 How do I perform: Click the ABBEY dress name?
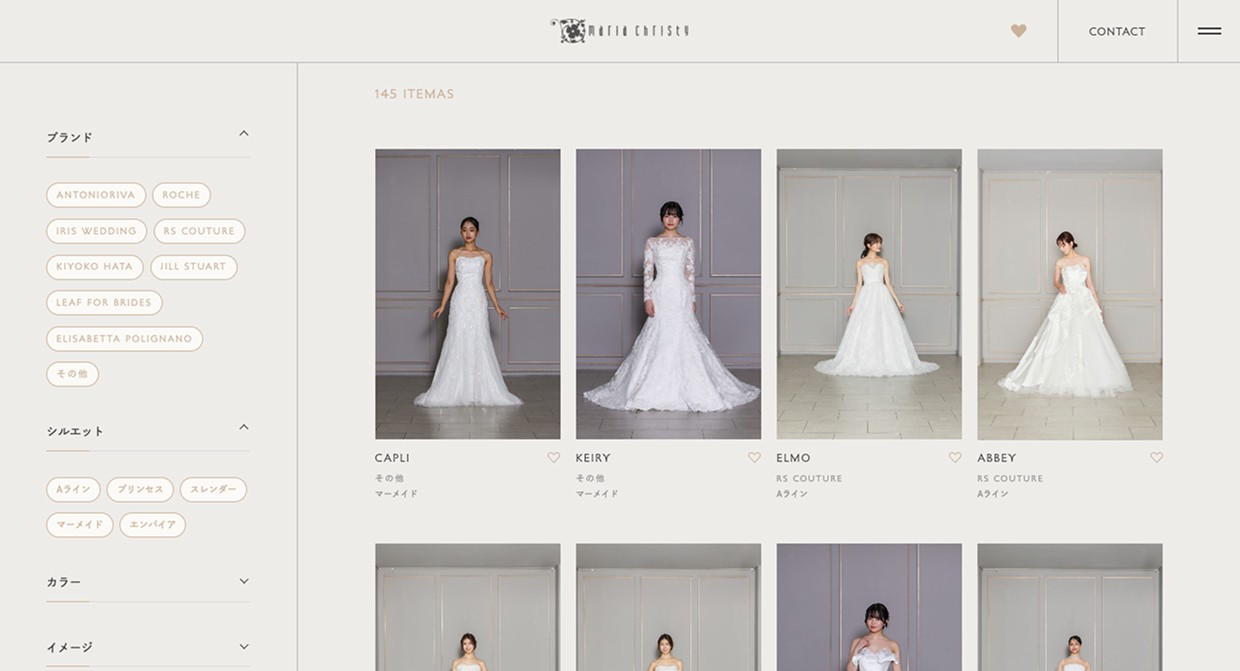(997, 458)
